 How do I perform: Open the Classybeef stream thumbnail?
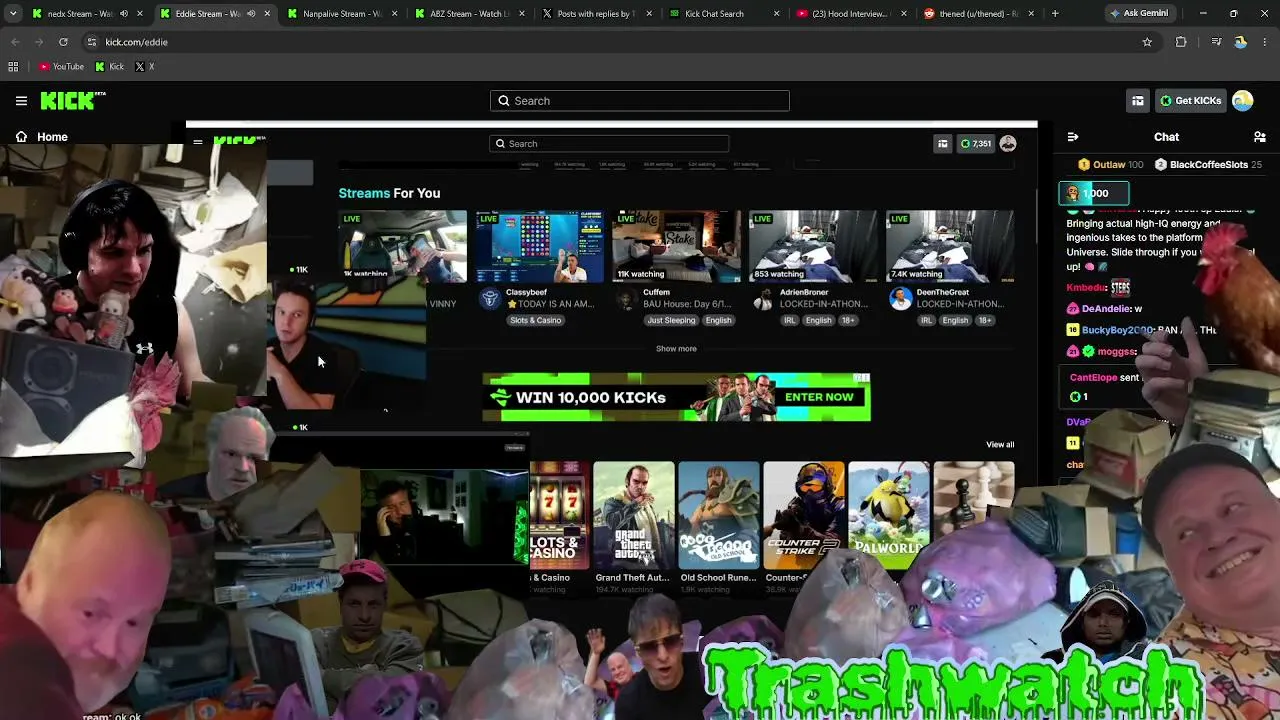(539, 246)
